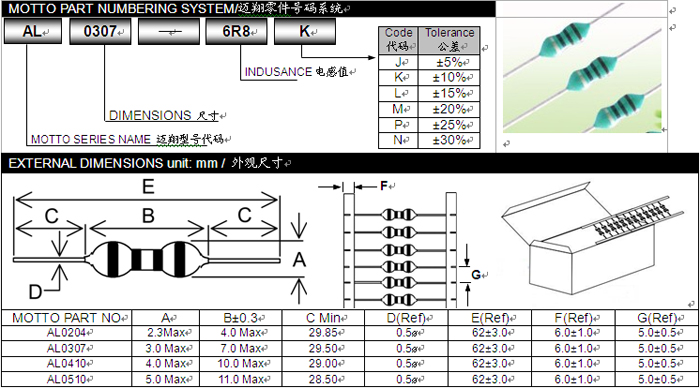Select the AL0204 part number cell
The image size is (700, 388).
coord(67,333)
